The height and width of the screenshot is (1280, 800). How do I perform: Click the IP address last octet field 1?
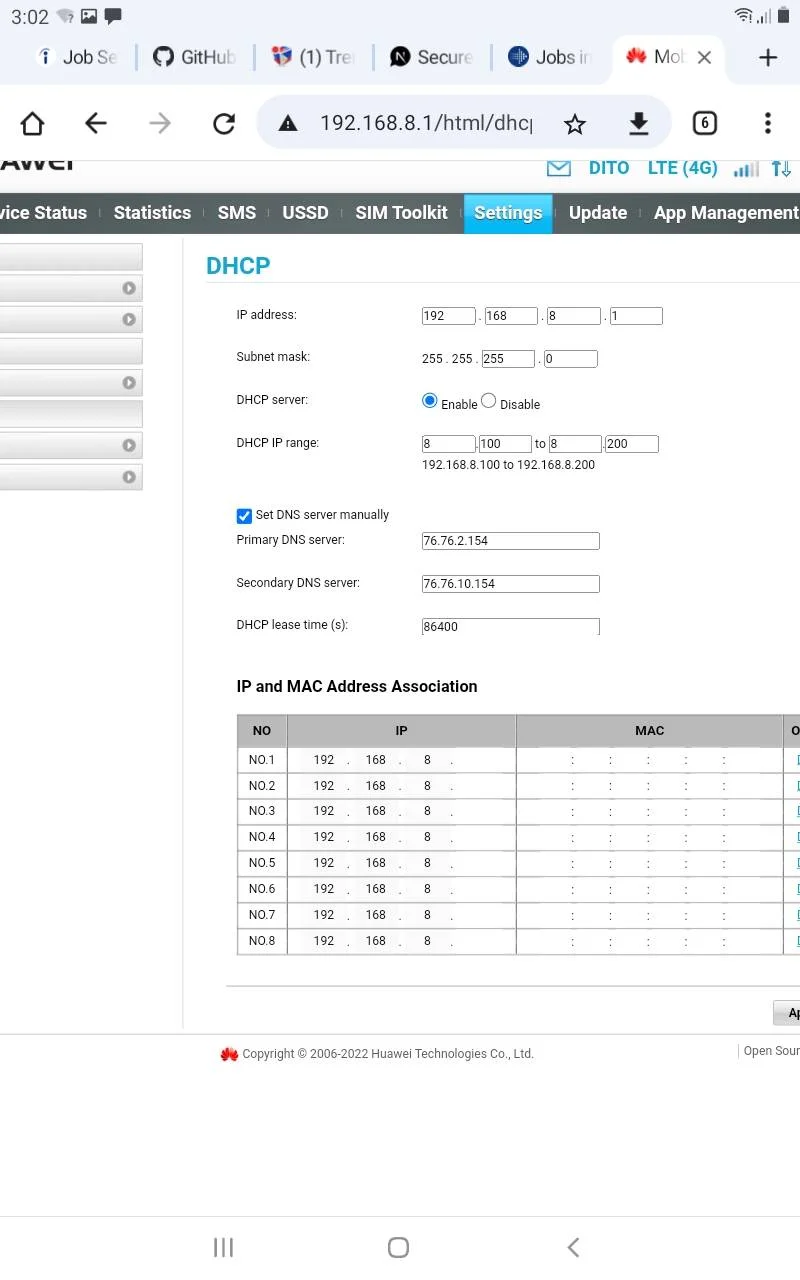click(x=636, y=316)
